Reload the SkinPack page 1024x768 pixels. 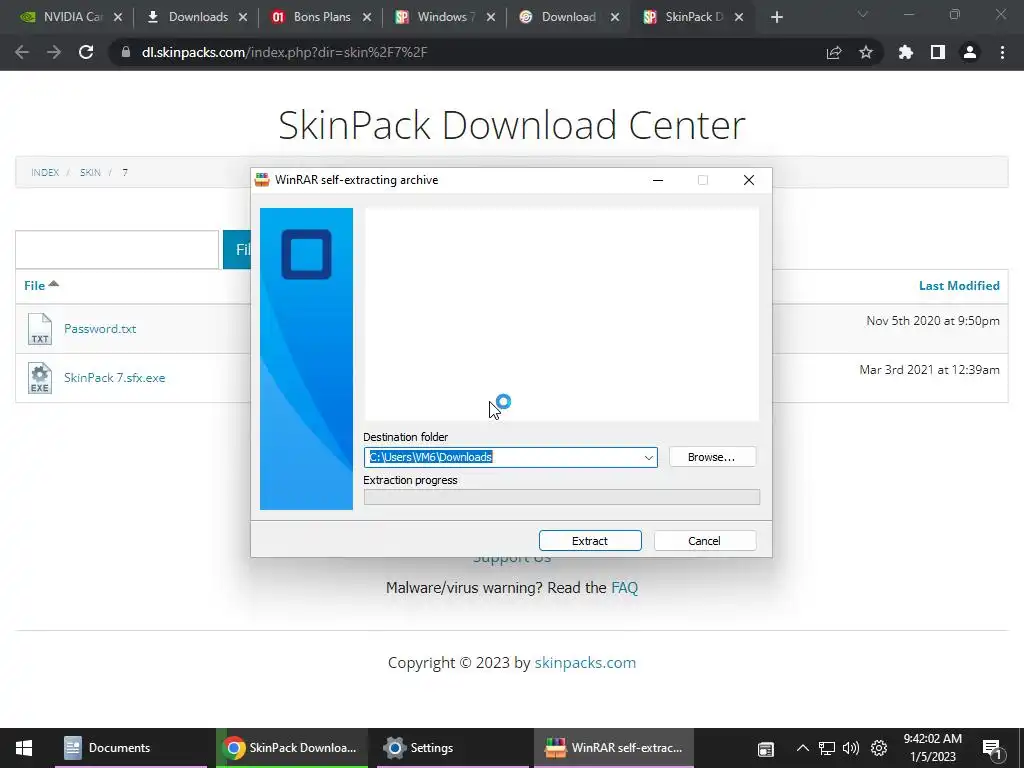coord(86,52)
